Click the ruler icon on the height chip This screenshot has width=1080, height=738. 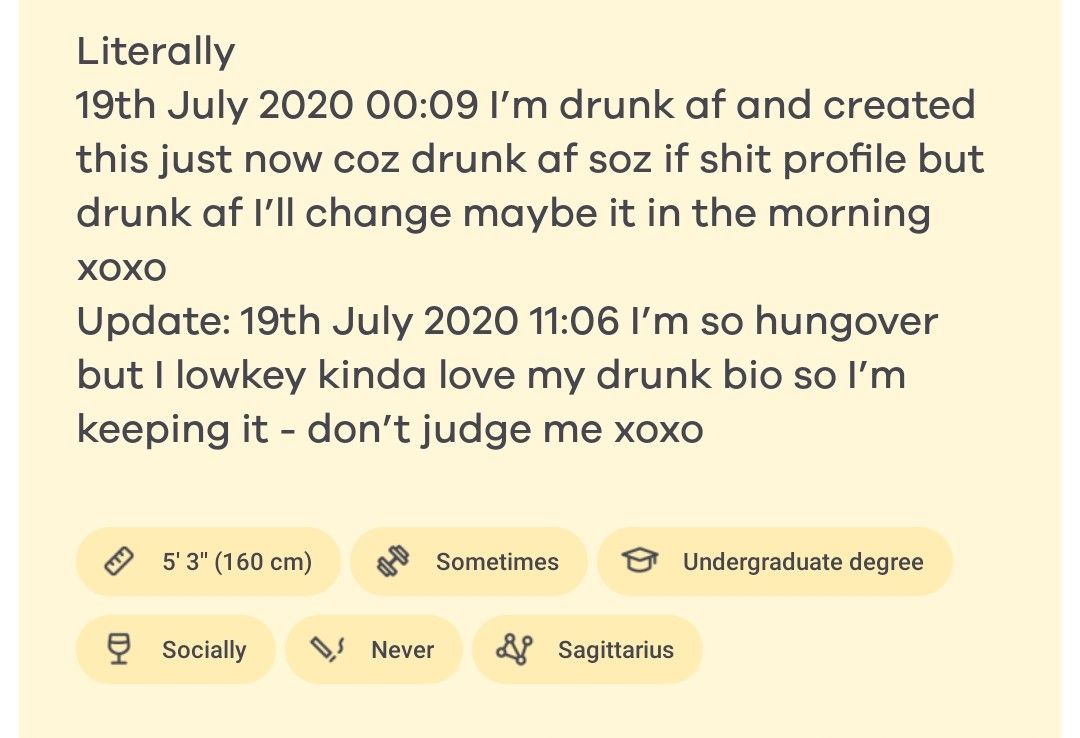120,562
